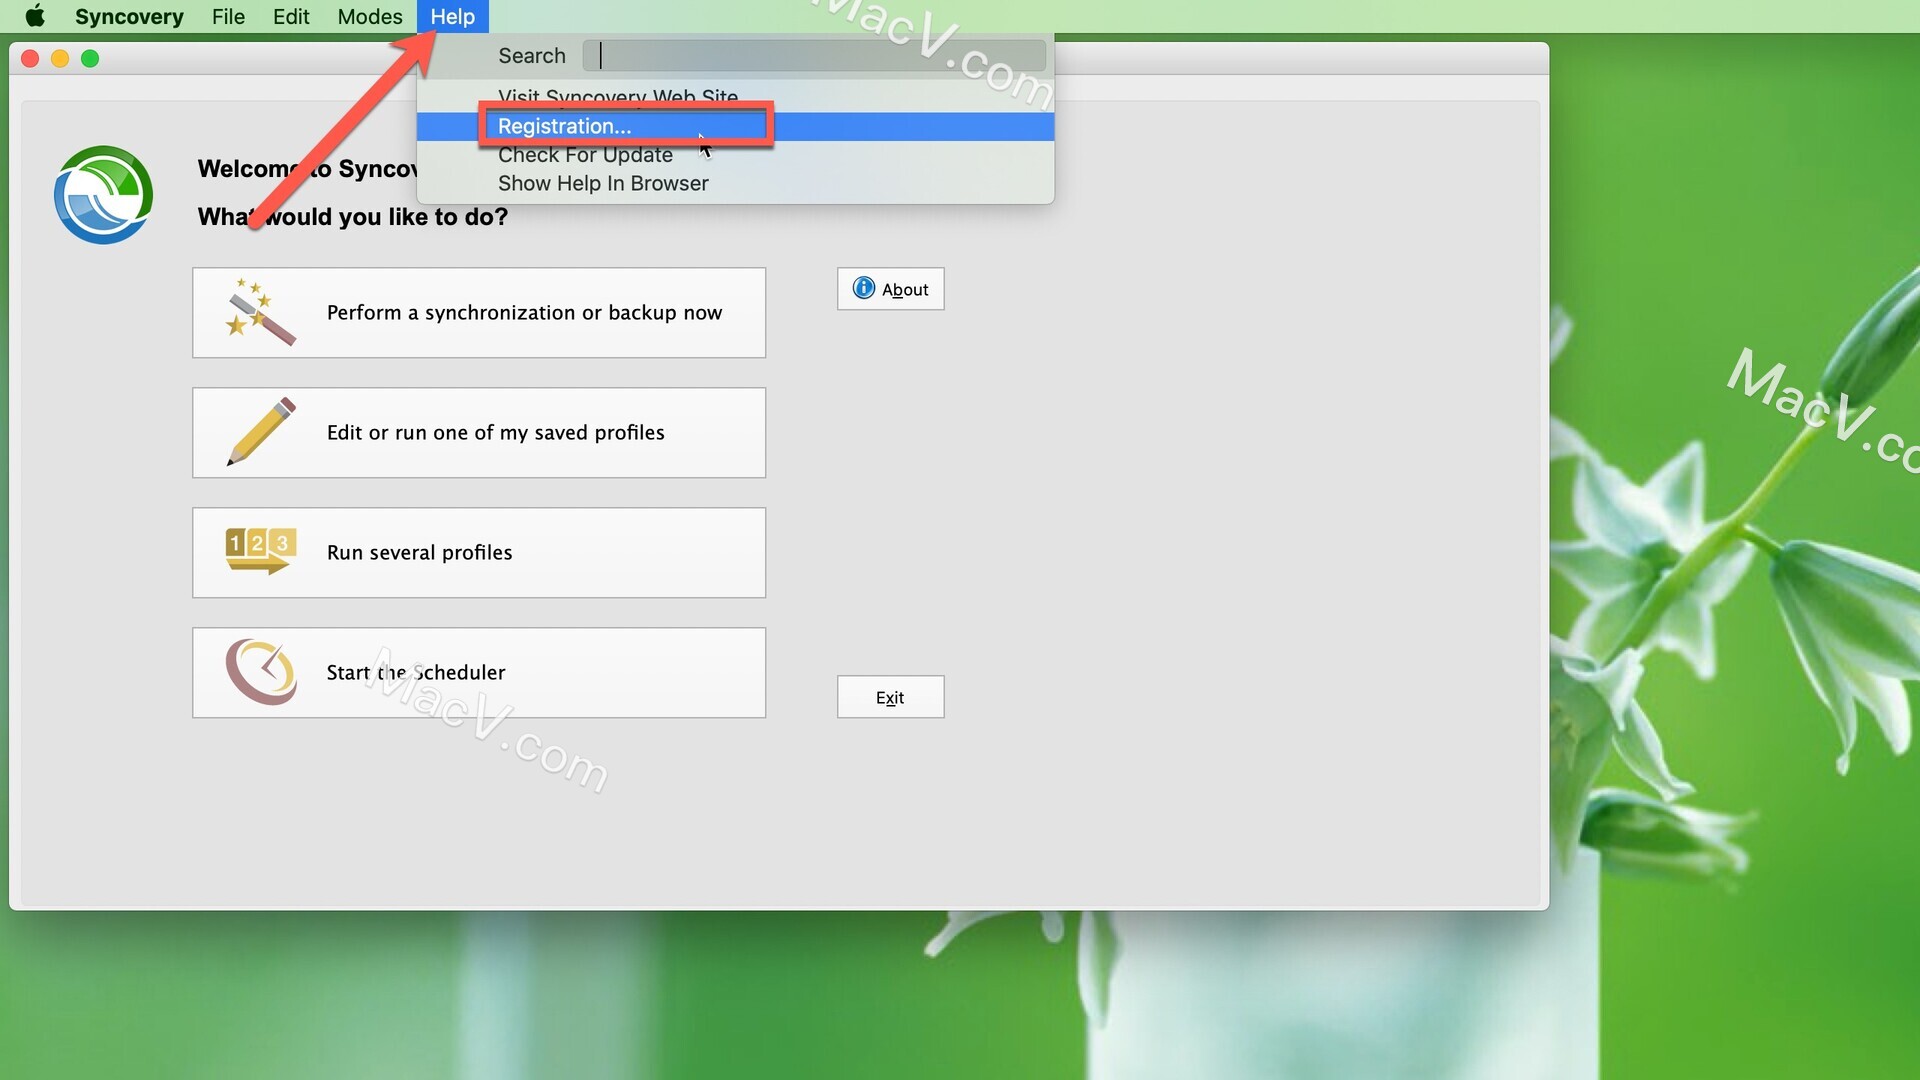Viewport: 1920px width, 1080px height.
Task: Click Start the Scheduler button
Action: 479,673
